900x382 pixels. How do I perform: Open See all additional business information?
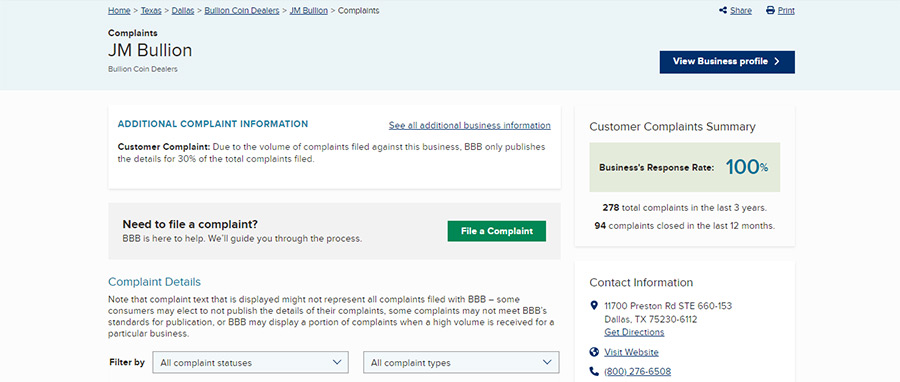click(x=470, y=125)
